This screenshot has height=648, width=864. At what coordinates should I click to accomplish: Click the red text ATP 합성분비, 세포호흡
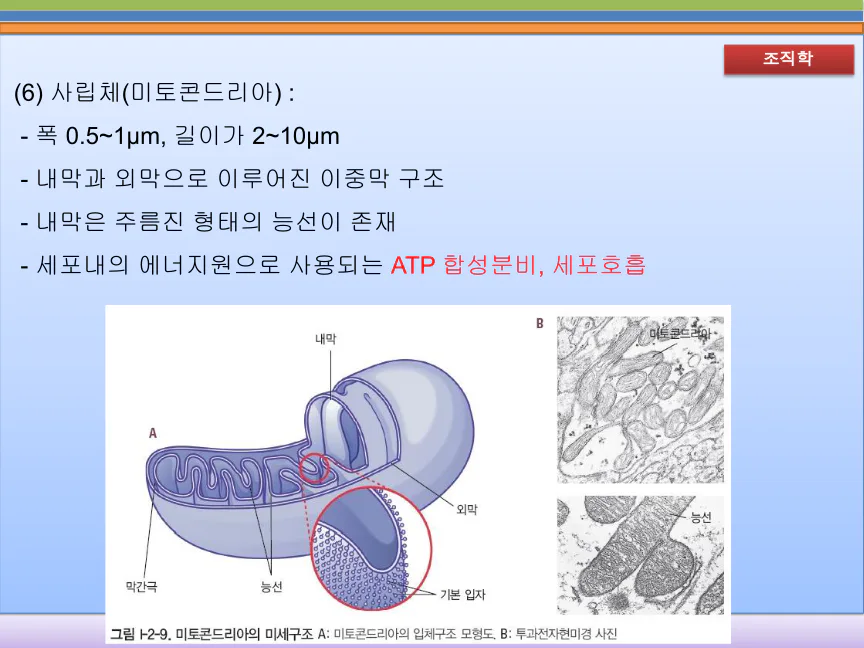point(518,266)
